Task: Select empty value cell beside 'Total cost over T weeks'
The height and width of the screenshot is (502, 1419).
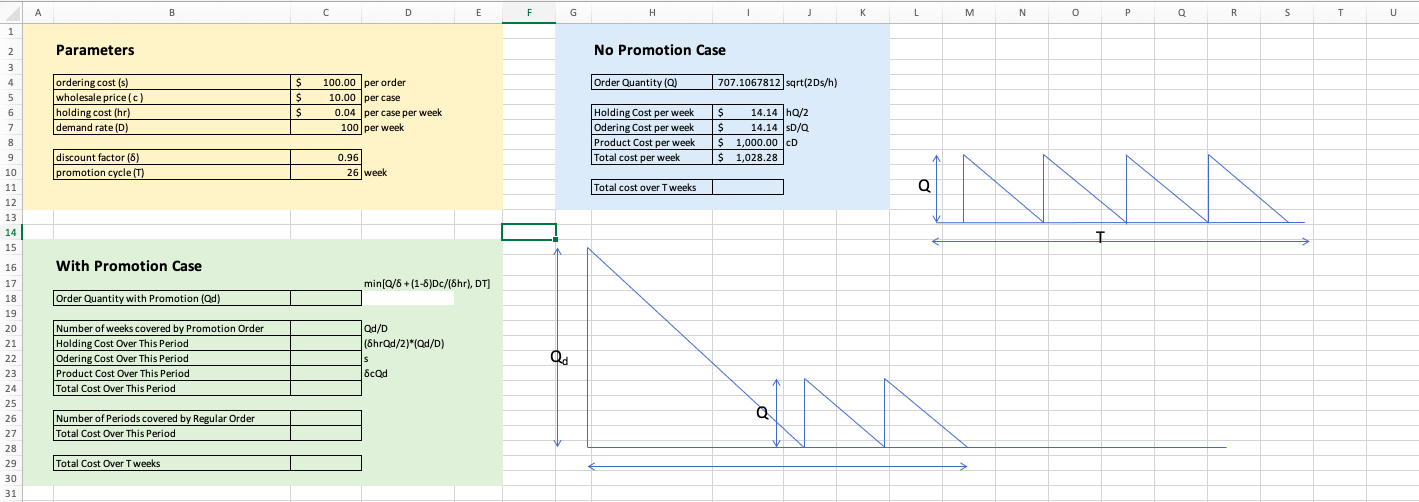Action: pos(748,187)
